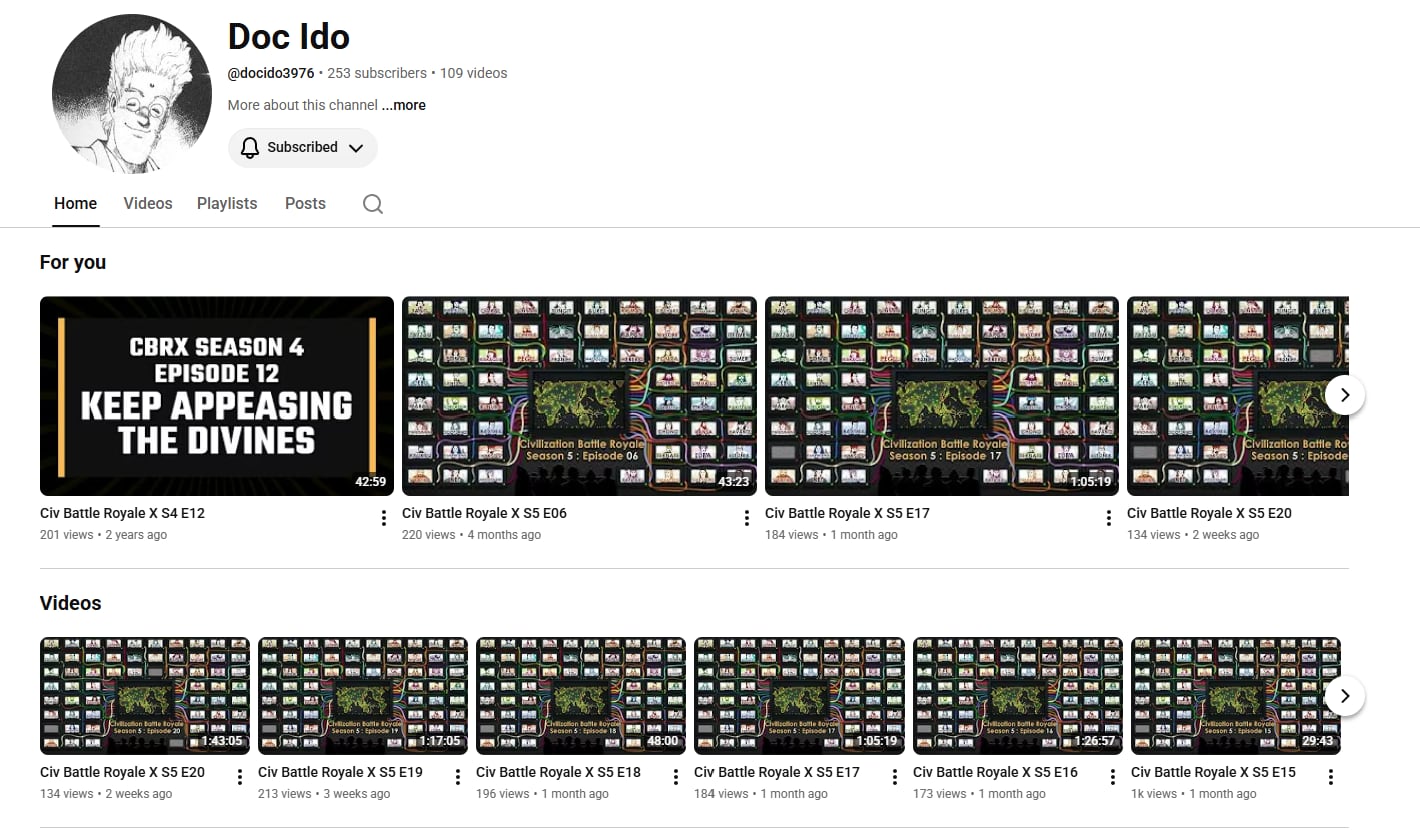The height and width of the screenshot is (832, 1420).
Task: Show next videos in For you carousel
Action: pos(1345,395)
